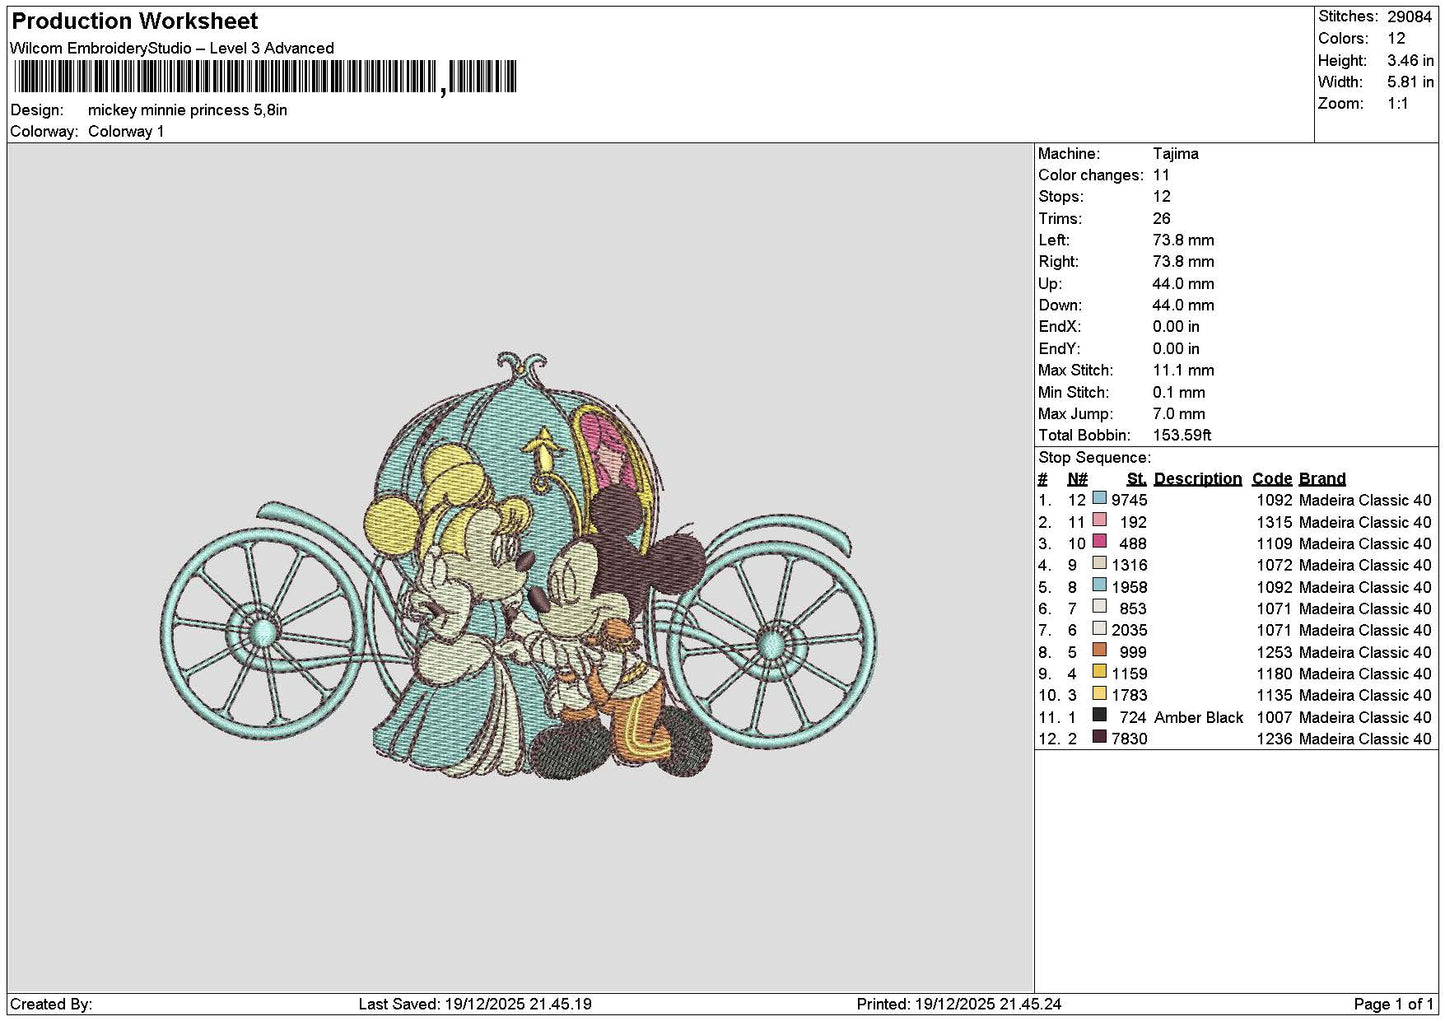Click the thread code 1236
1445x1021 pixels.
pos(1275,739)
